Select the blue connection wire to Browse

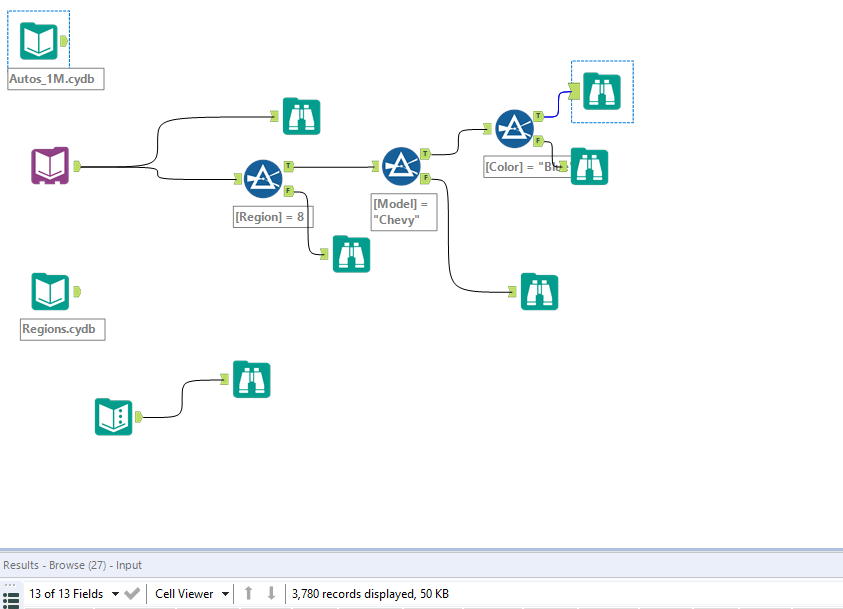(x=558, y=105)
